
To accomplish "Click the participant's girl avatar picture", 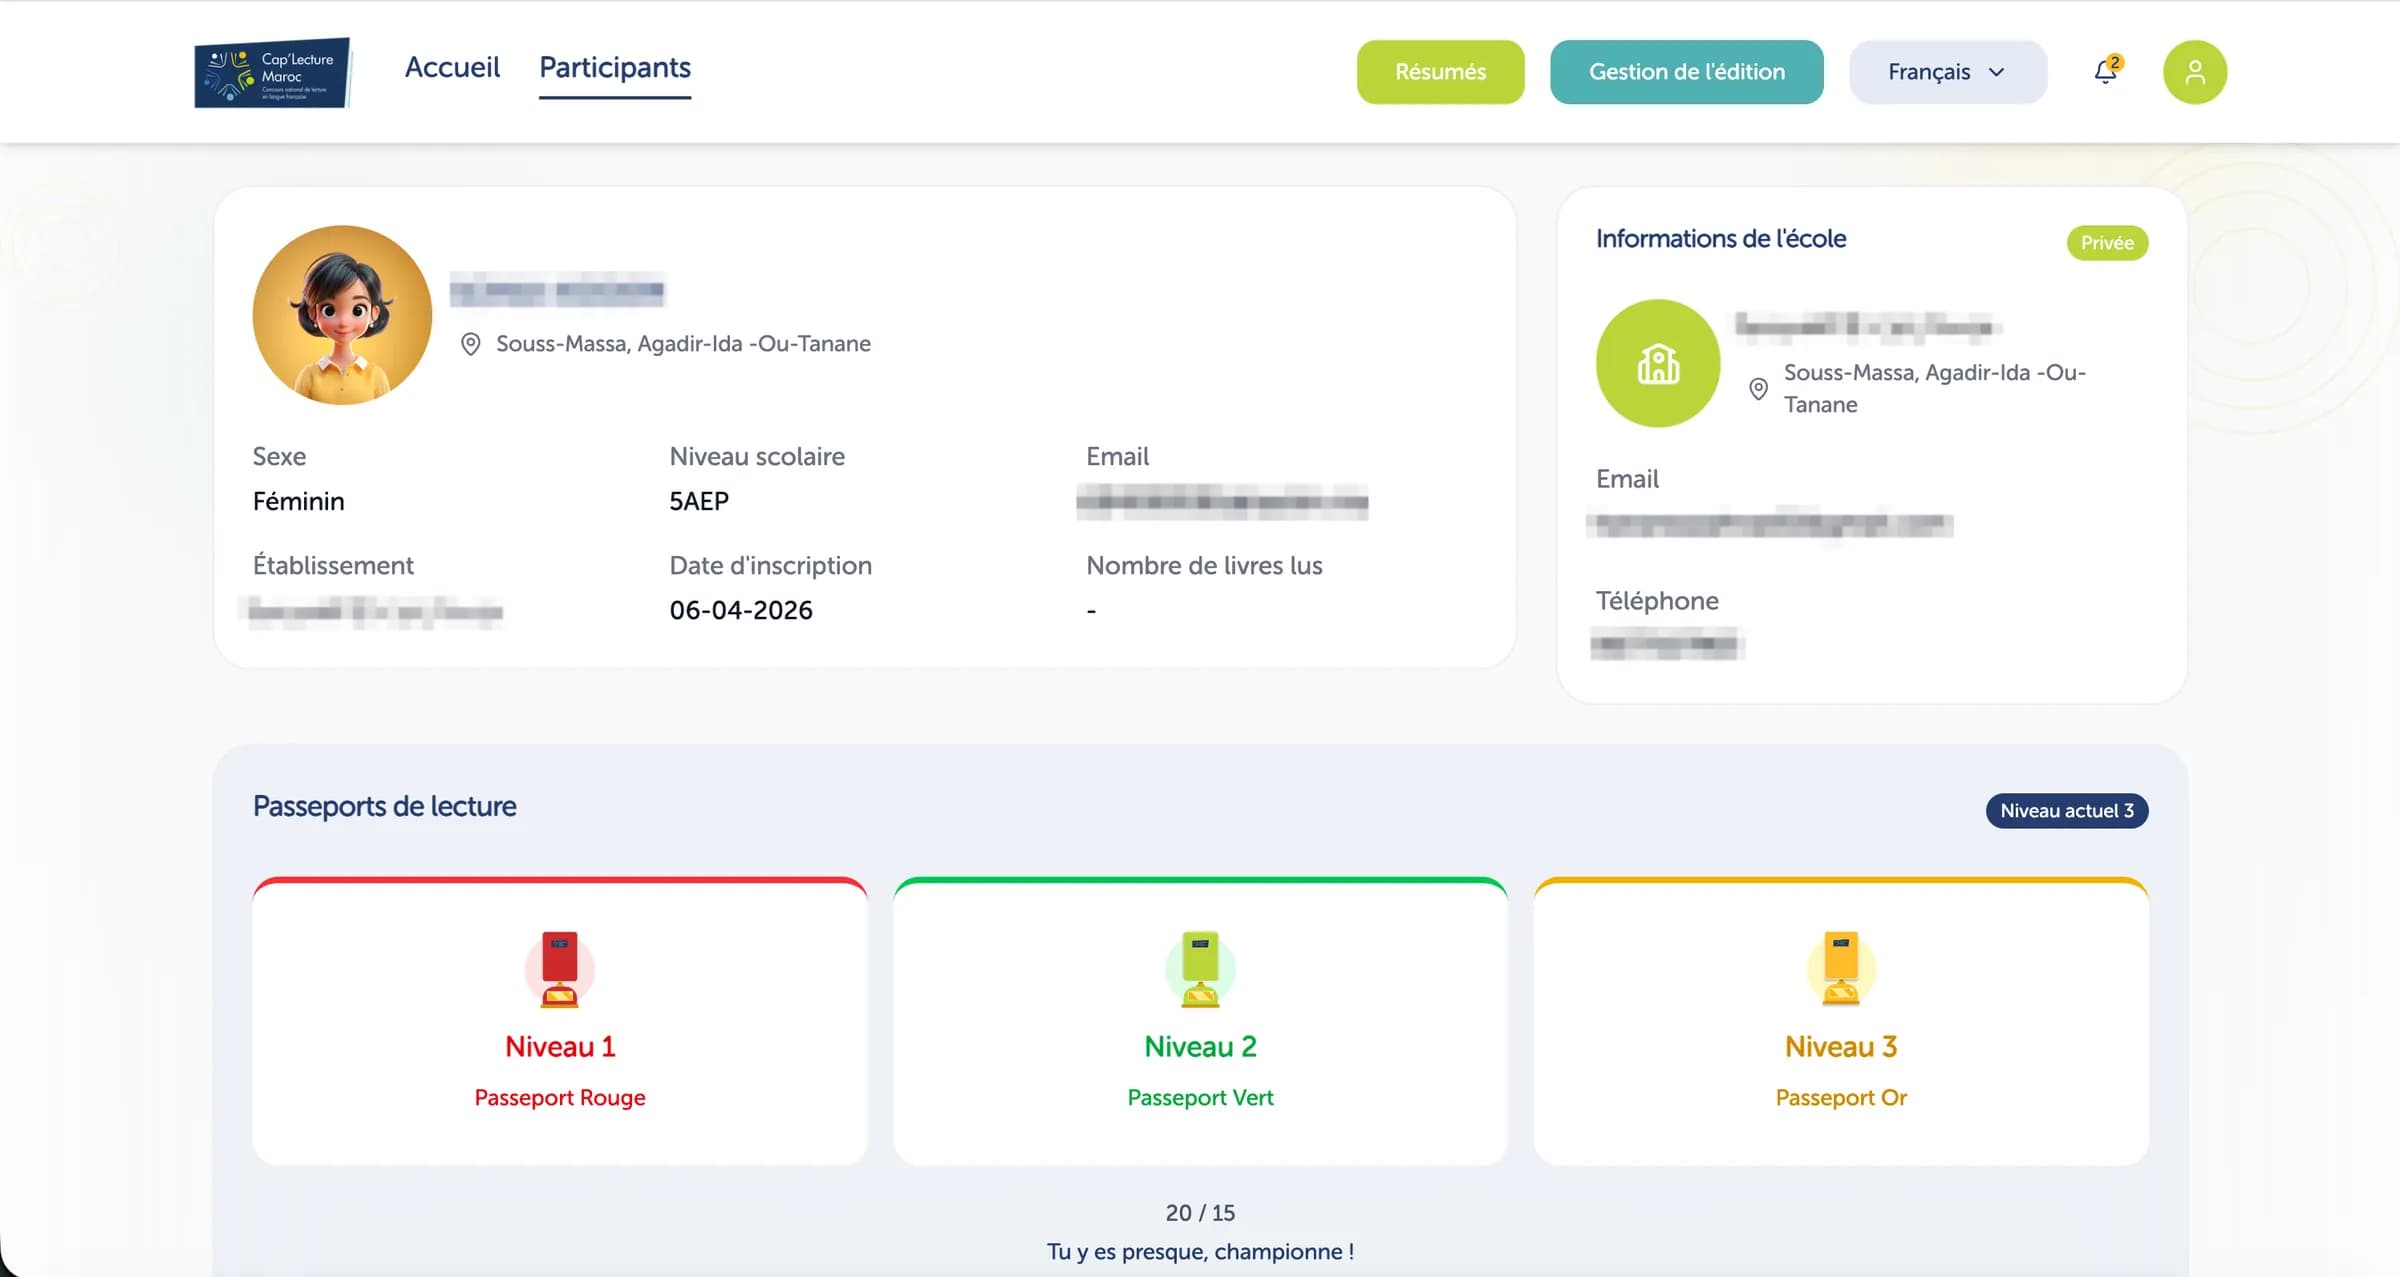I will [342, 315].
